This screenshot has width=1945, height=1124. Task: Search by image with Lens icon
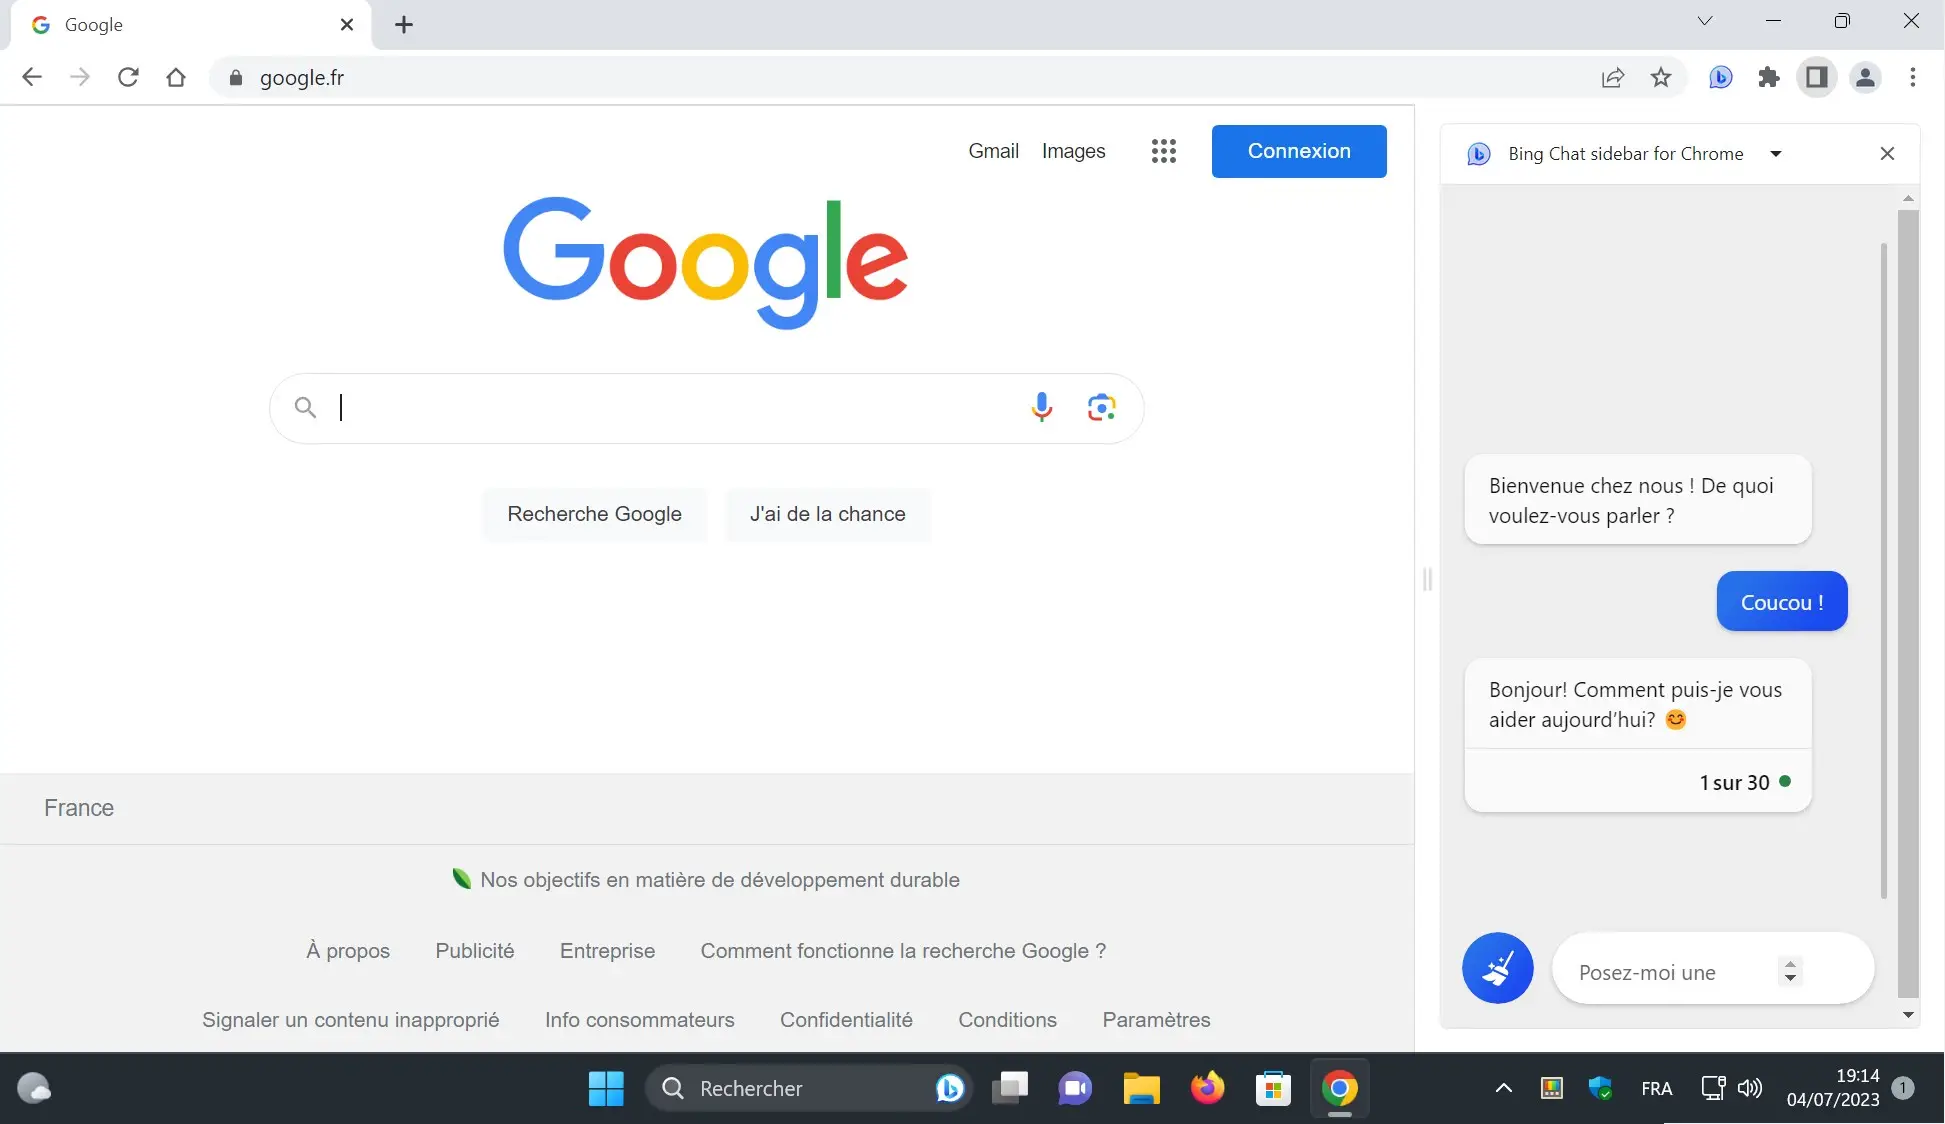pyautogui.click(x=1101, y=407)
